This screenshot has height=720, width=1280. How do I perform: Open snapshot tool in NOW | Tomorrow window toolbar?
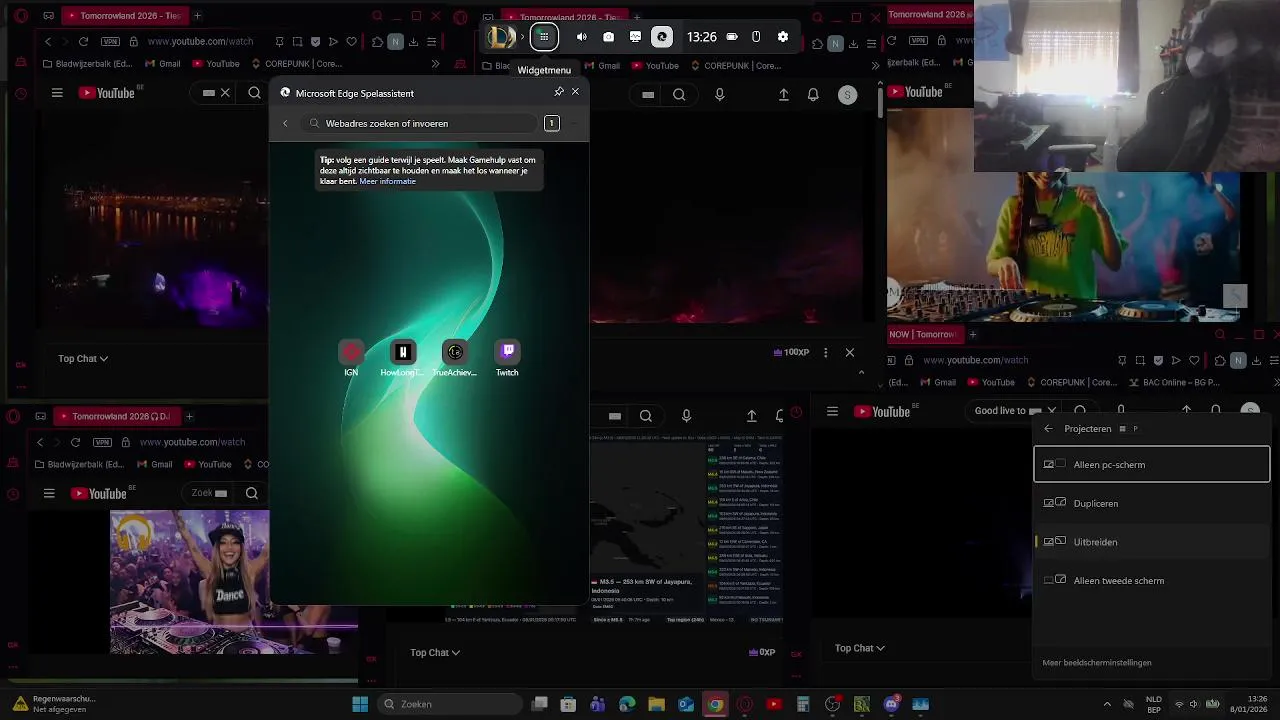point(1140,360)
